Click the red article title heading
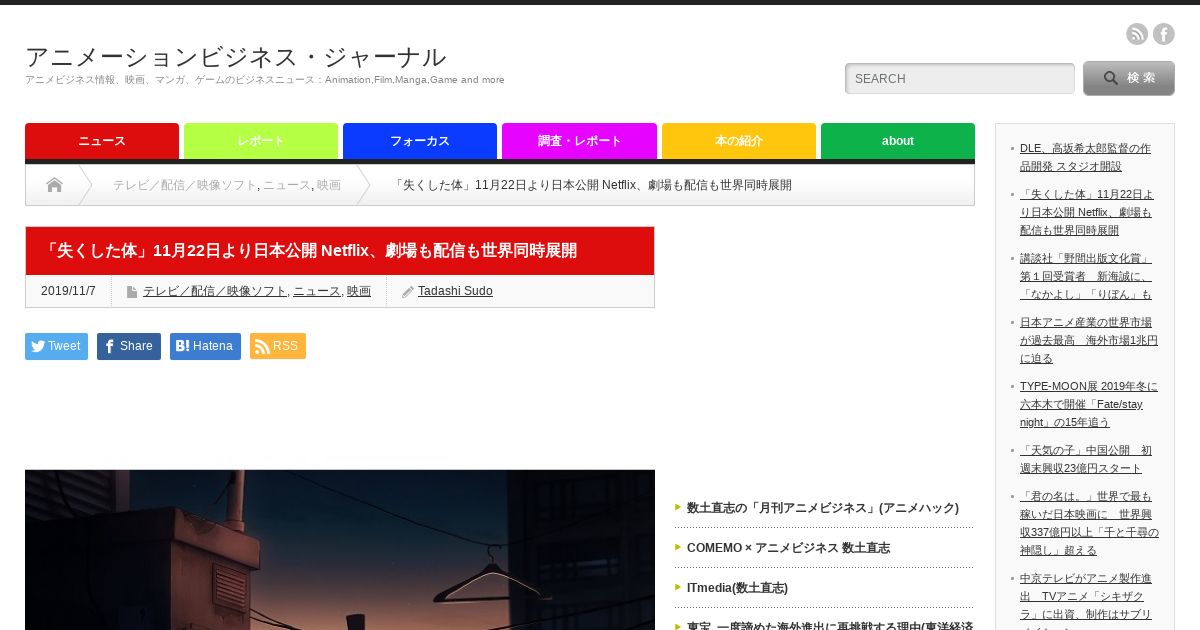 [340, 250]
